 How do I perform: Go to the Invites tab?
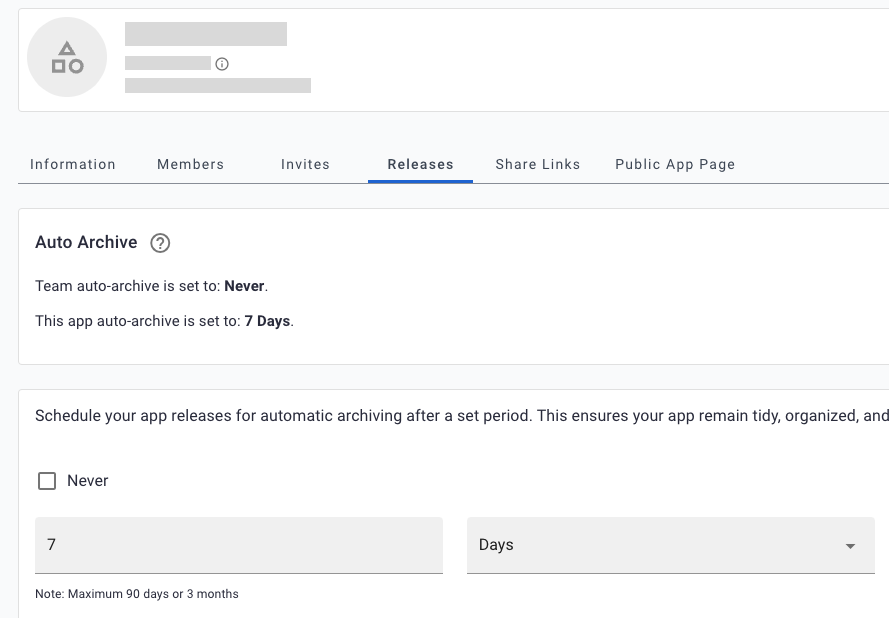(305, 164)
